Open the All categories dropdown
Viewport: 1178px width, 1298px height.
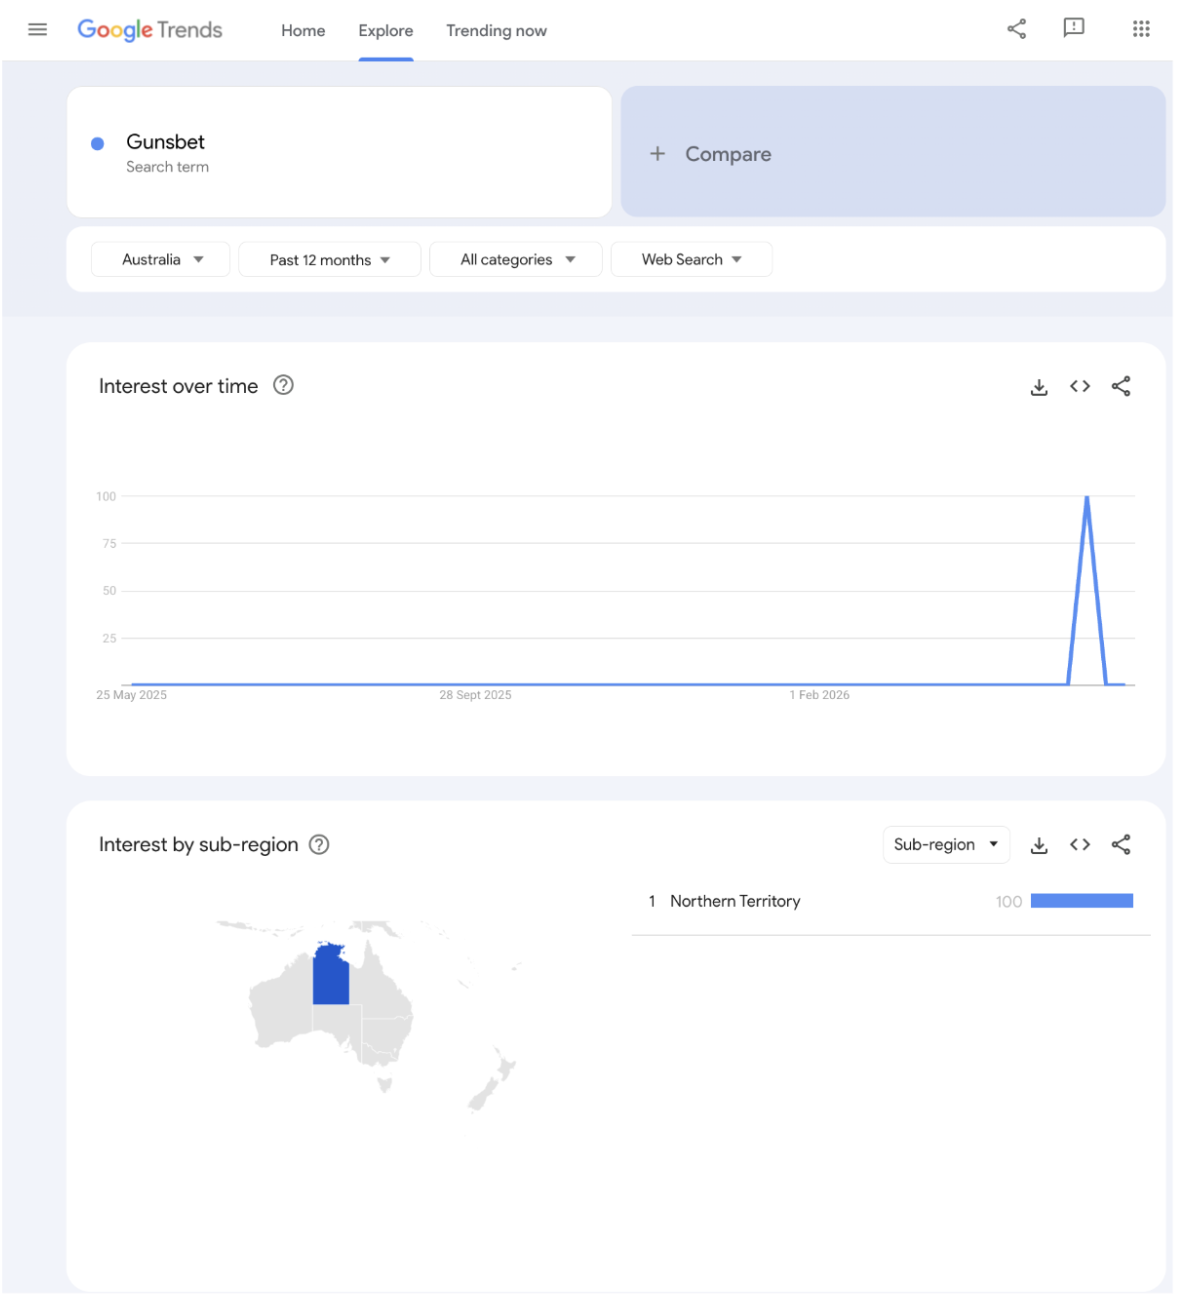coord(515,259)
